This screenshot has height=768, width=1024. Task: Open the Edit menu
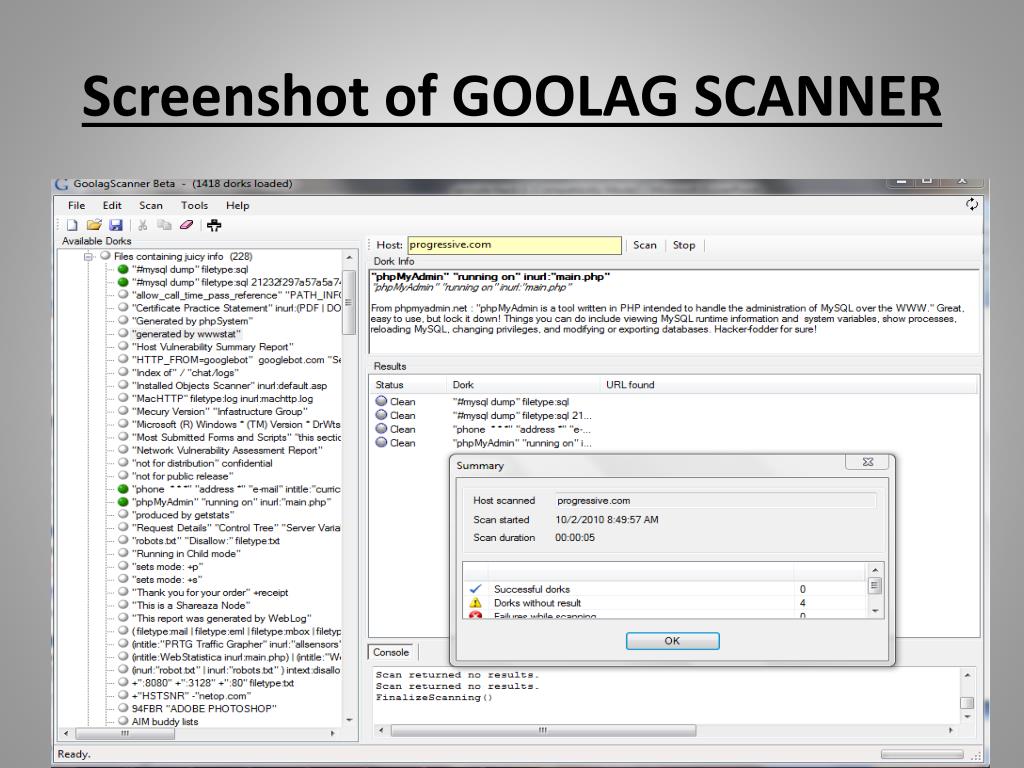[x=112, y=206]
